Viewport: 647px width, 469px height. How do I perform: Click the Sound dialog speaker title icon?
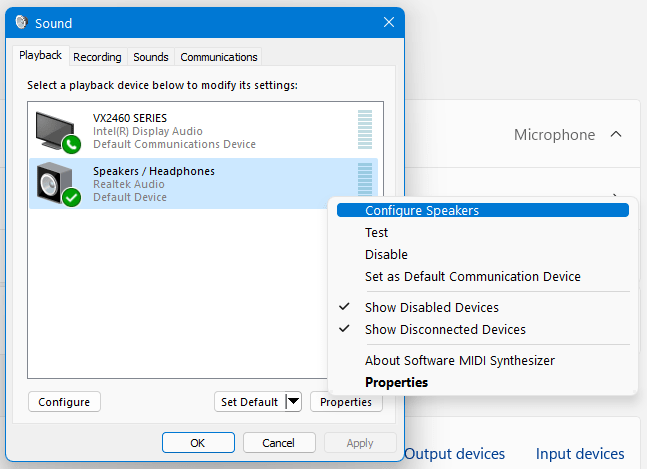(21, 22)
